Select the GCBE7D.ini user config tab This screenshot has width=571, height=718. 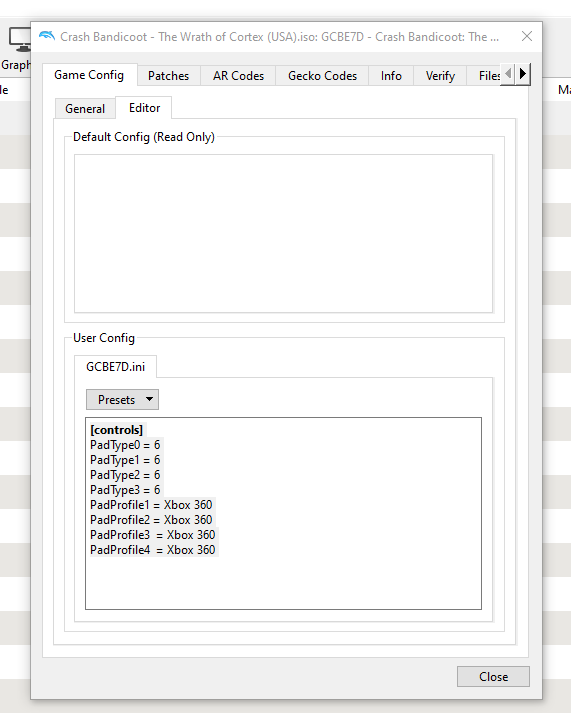[115, 366]
